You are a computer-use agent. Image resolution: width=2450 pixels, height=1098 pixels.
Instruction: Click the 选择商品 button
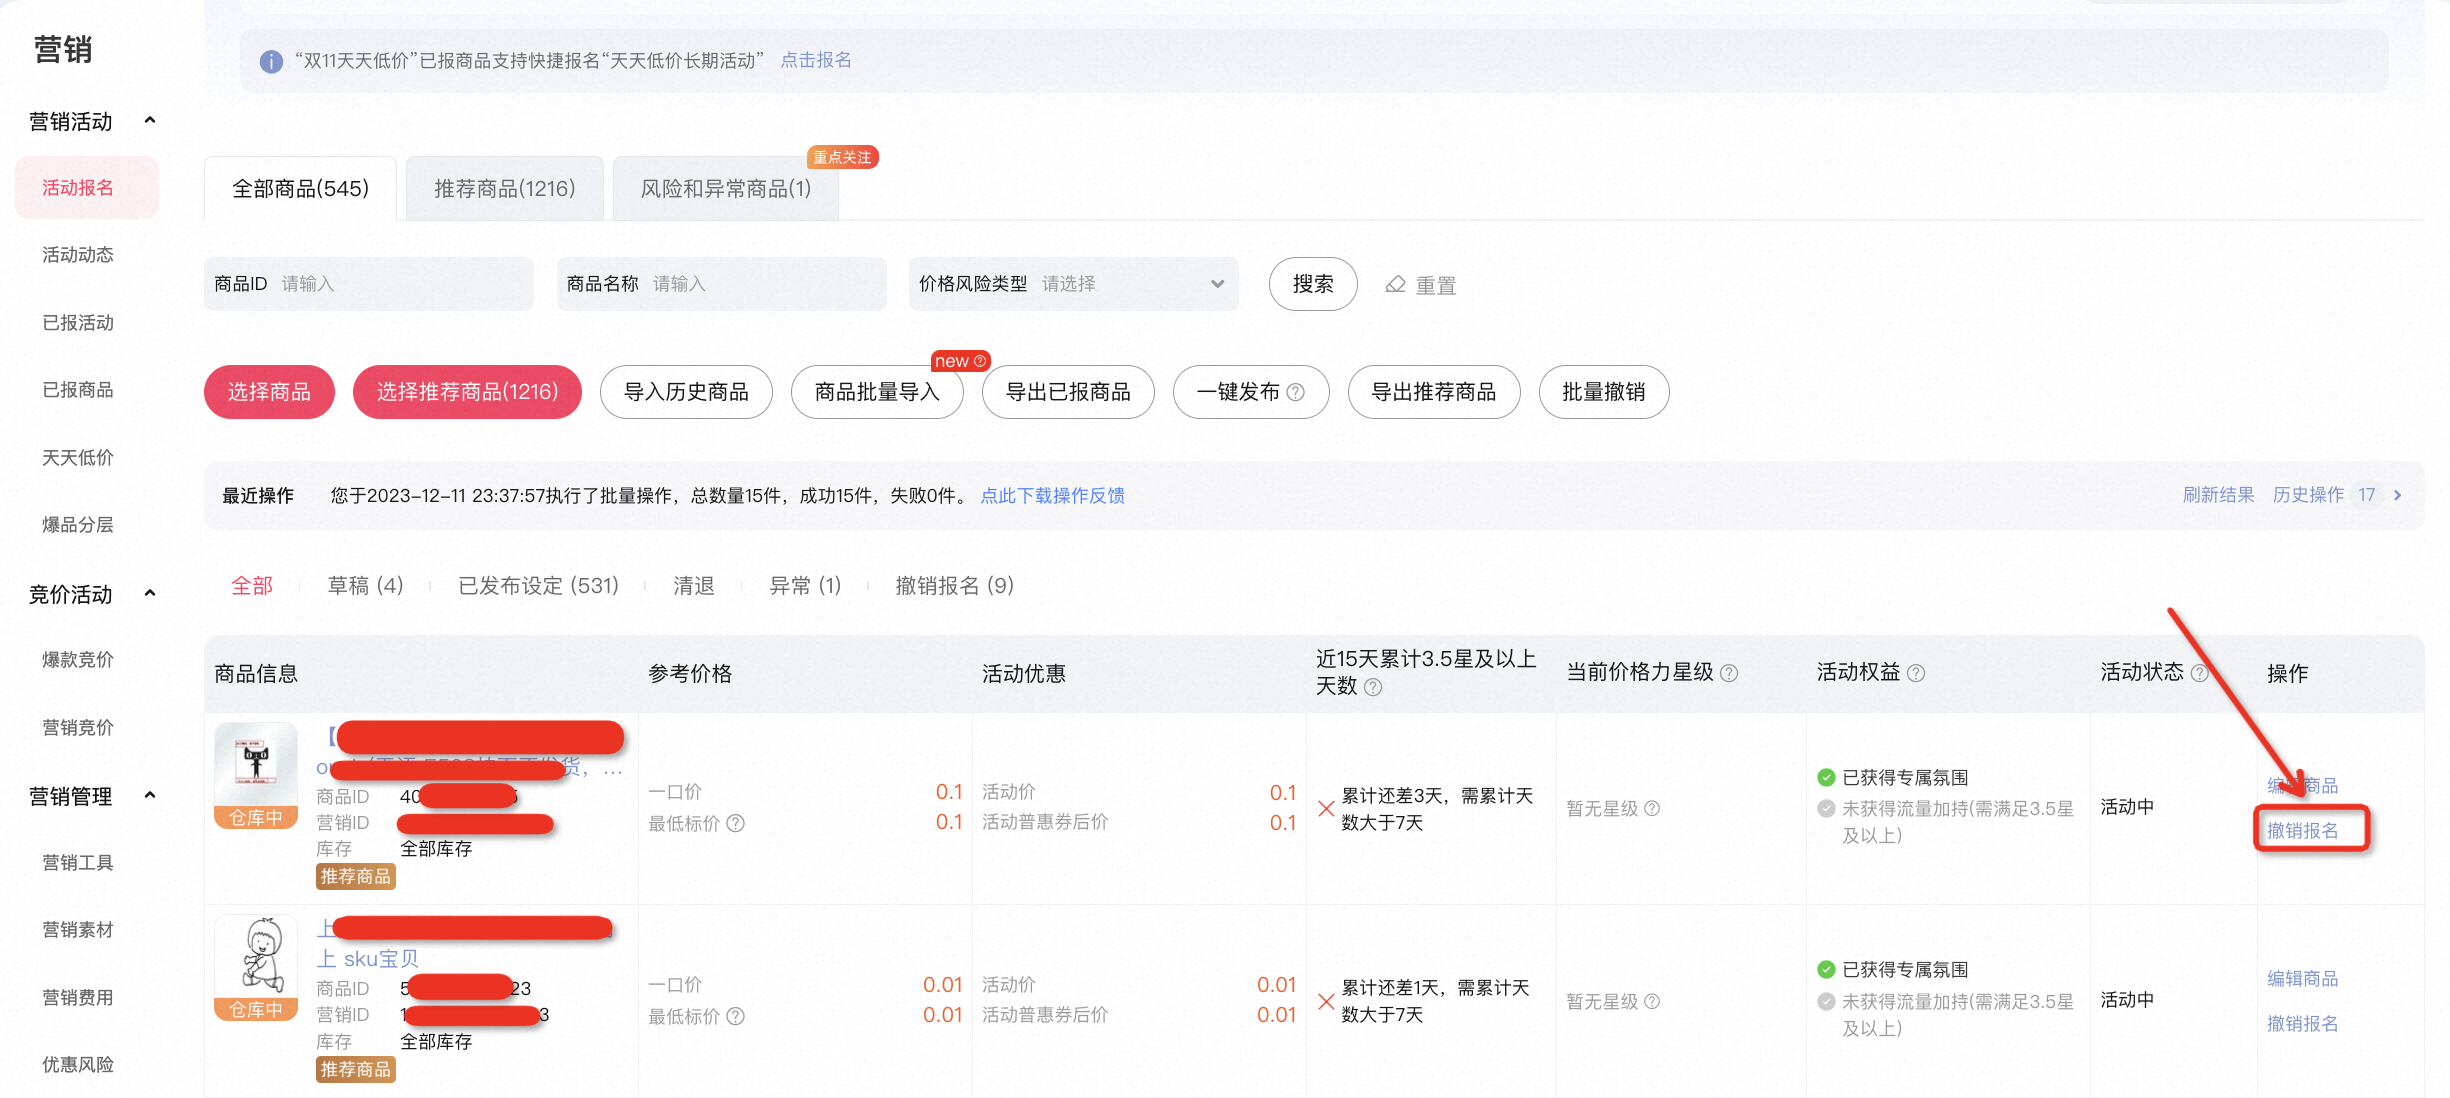coord(269,392)
